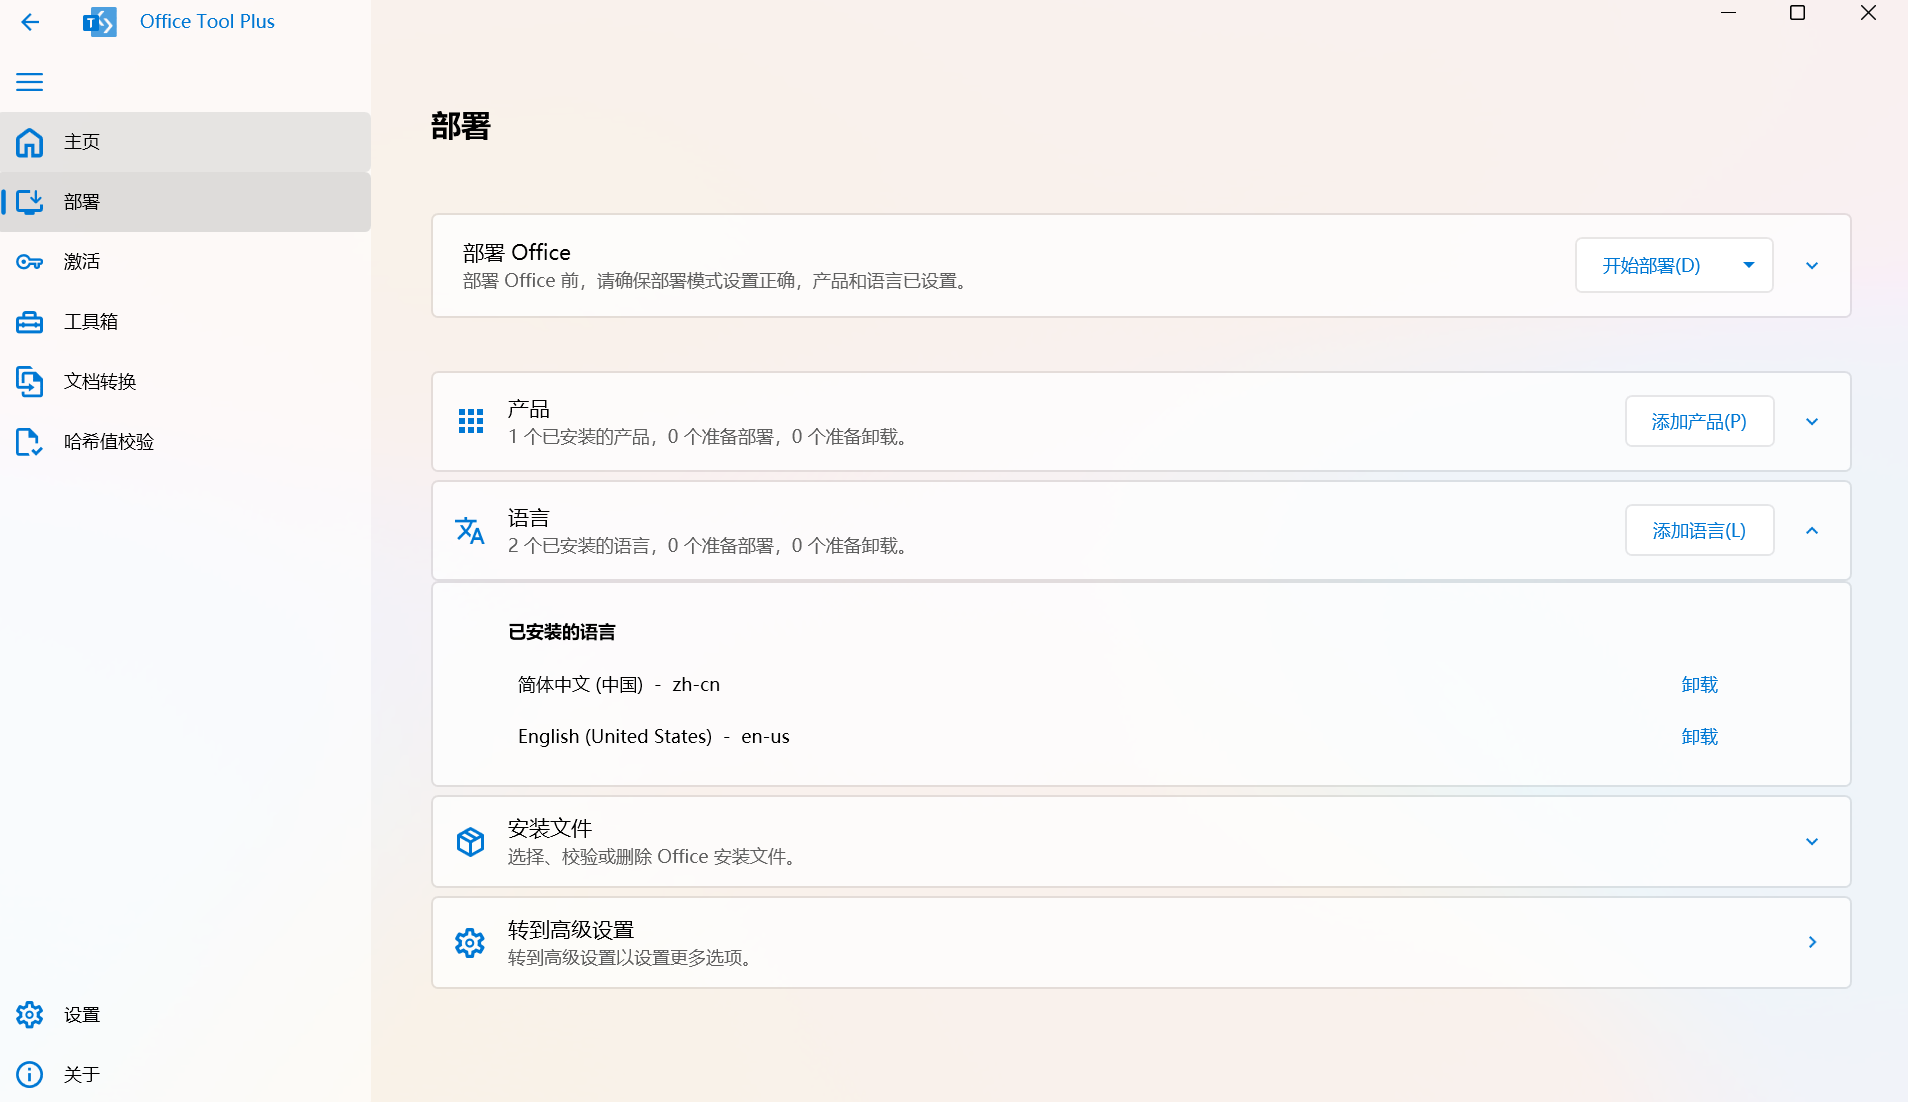Click the 设置 gear icon
Screen dimensions: 1908x1102
[29, 1013]
